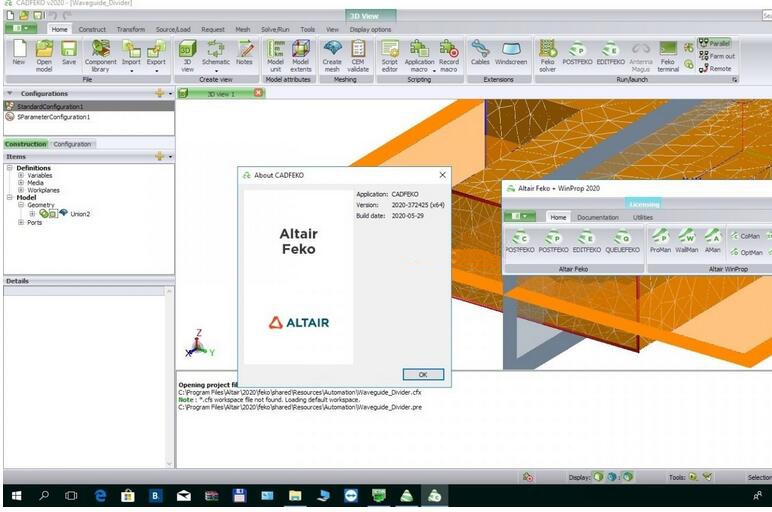
Task: Expand the Ports tree node
Action: (21, 223)
